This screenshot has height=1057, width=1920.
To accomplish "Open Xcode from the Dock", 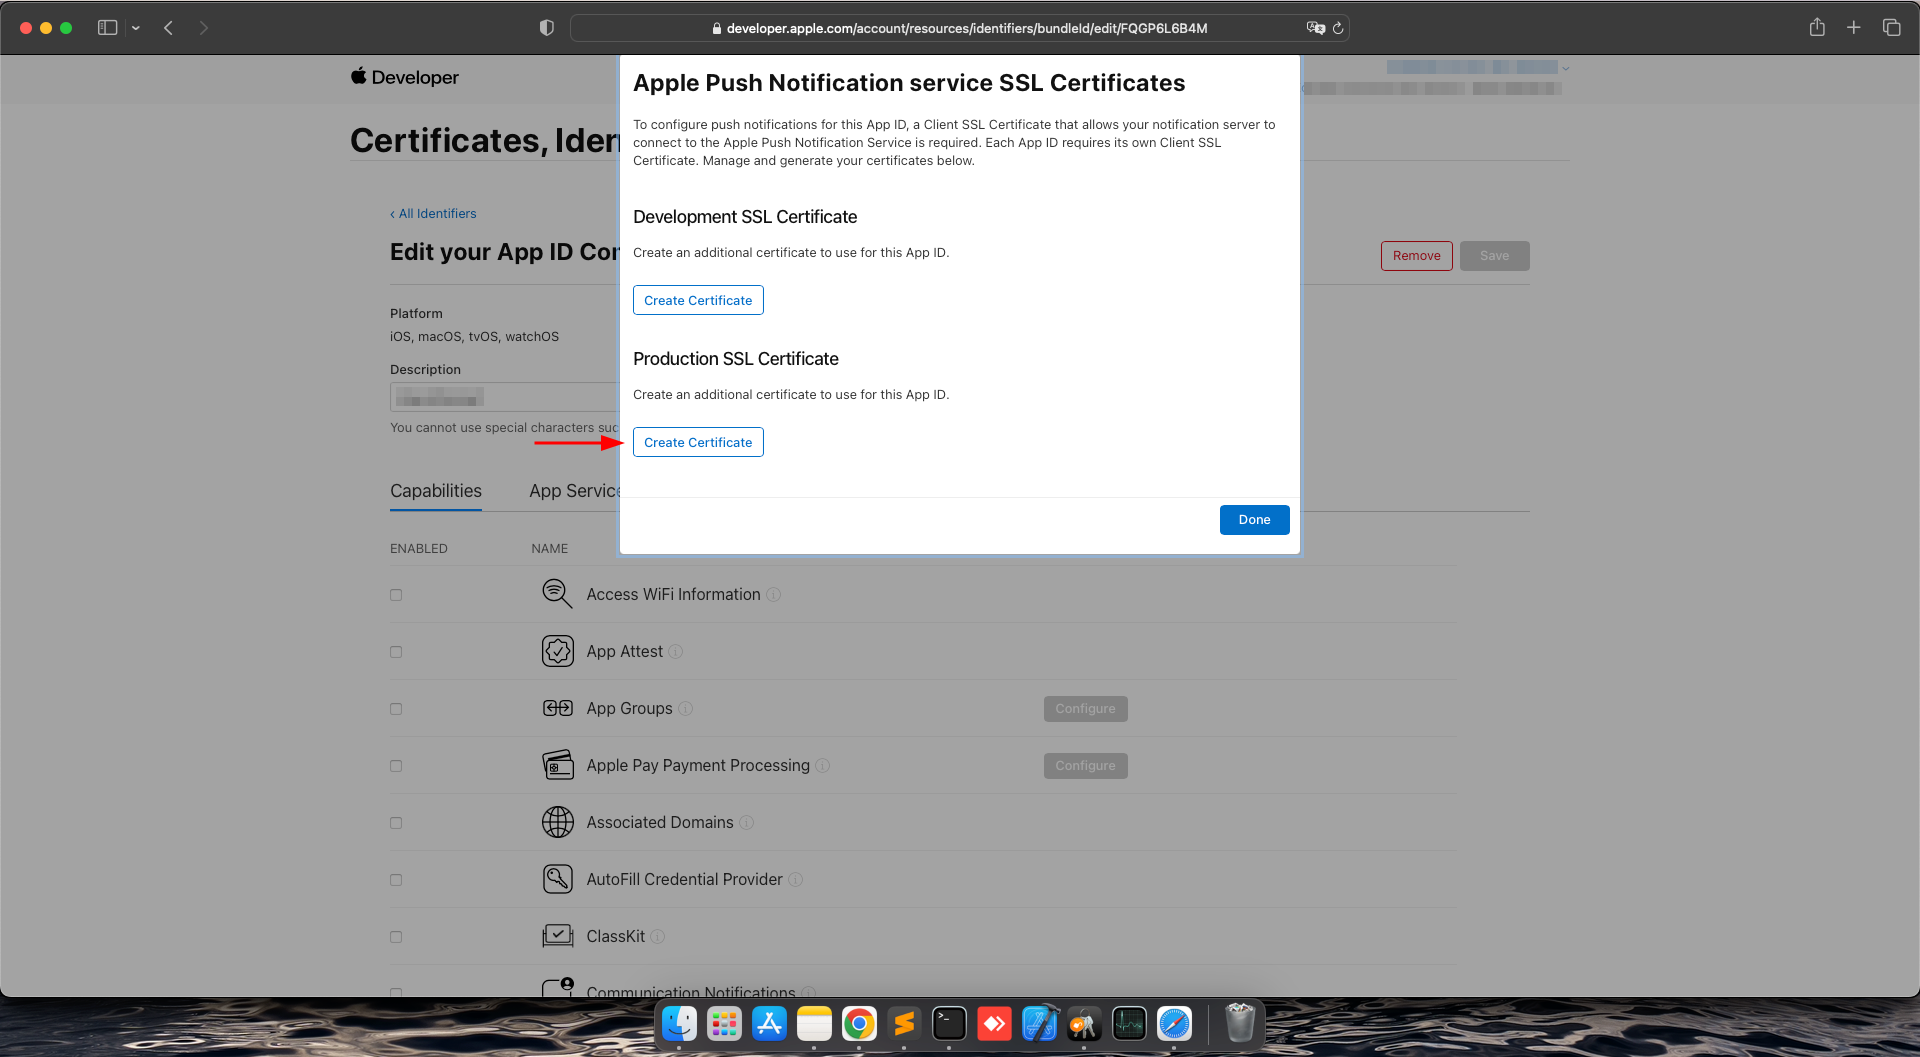I will 1039,1024.
